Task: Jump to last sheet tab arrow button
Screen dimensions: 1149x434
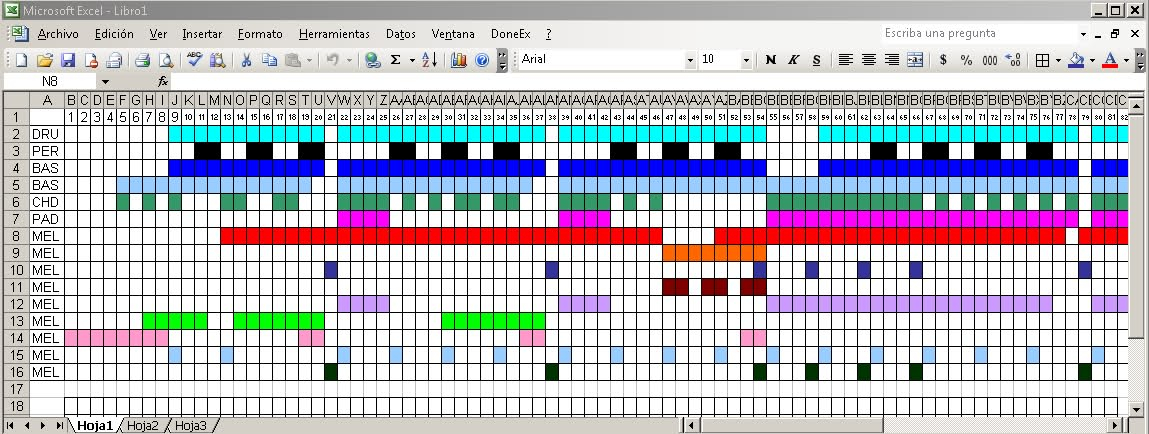Action: click(x=59, y=426)
